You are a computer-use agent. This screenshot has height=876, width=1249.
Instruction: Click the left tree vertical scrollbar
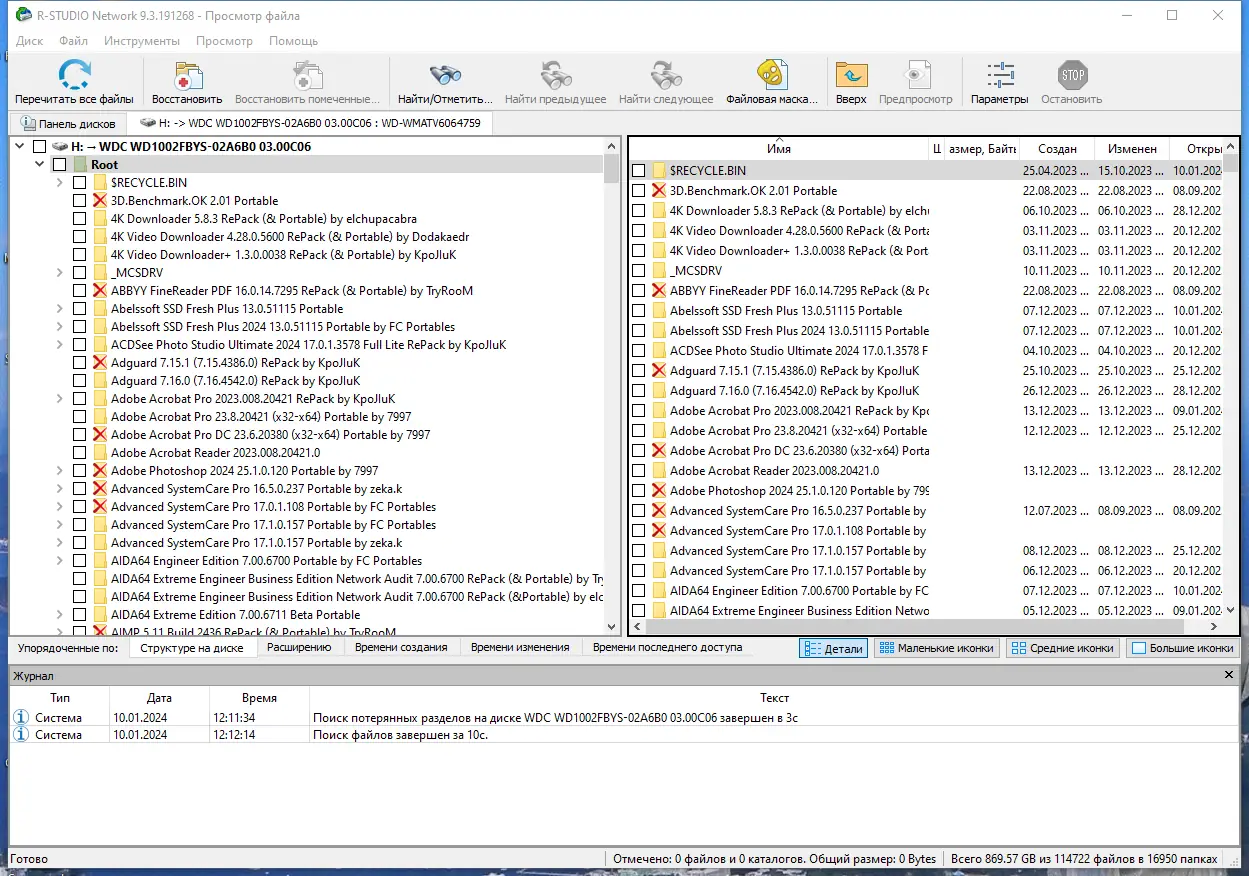(x=611, y=386)
